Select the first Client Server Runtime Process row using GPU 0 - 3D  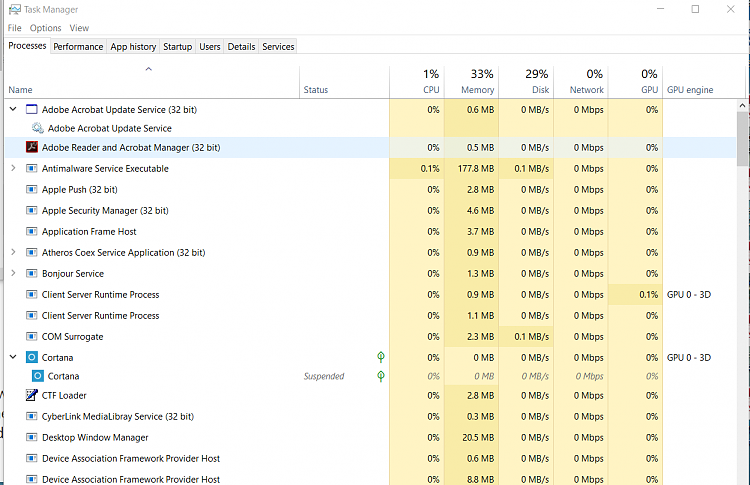[x=370, y=295]
